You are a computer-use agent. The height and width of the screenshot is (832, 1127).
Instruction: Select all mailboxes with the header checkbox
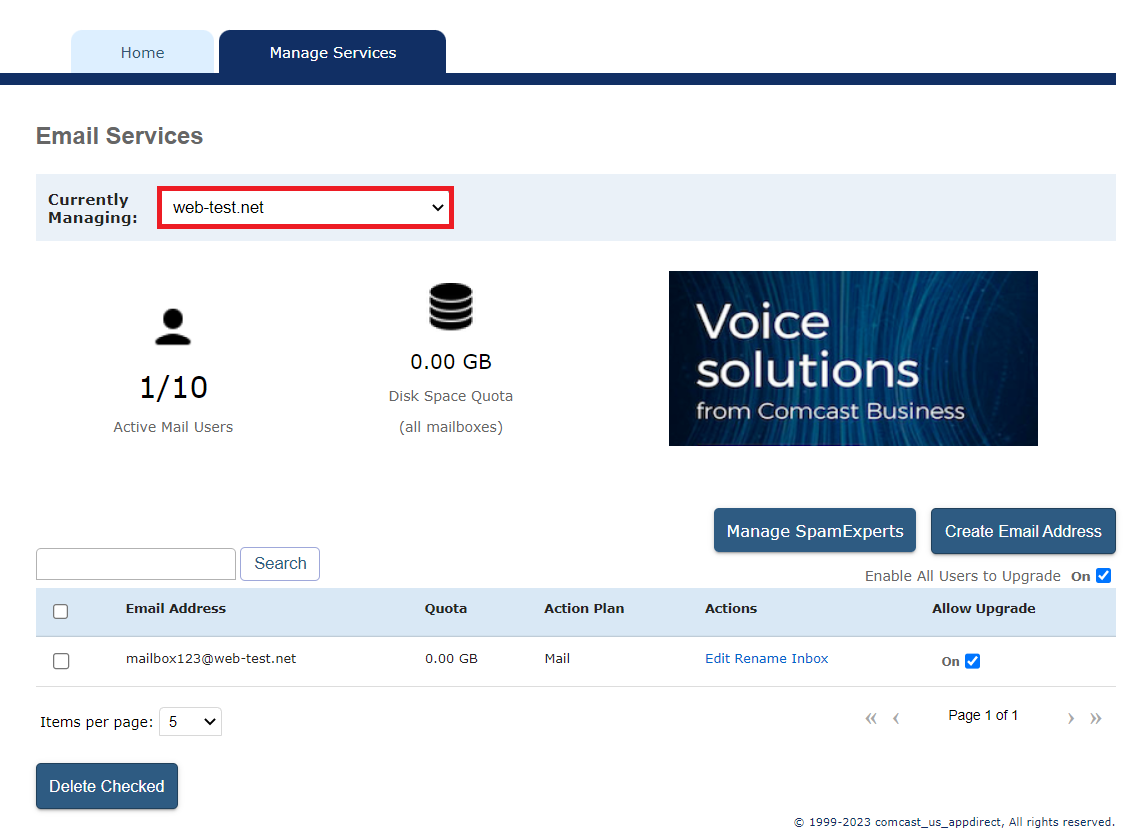coord(60,610)
